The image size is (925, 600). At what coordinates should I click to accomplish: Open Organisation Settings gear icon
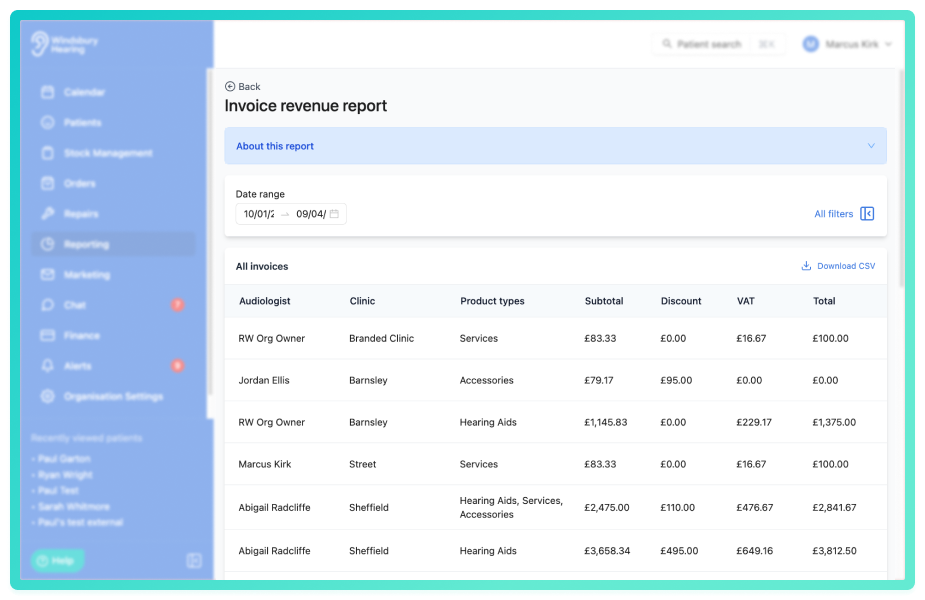(x=48, y=396)
